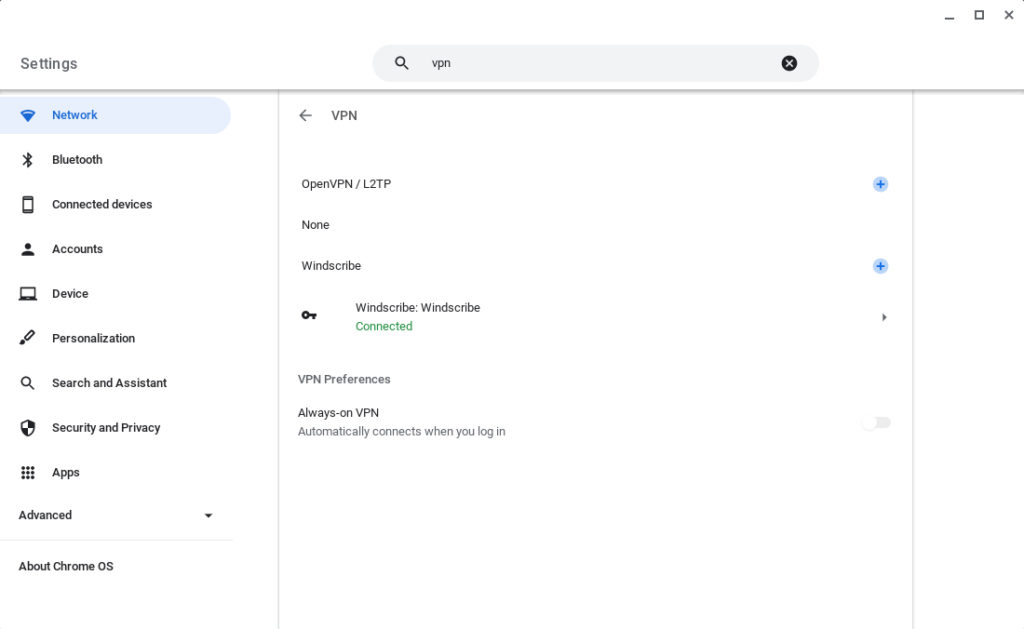This screenshot has width=1024, height=629.
Task: Open Personalization settings
Action: pyautogui.click(x=115, y=338)
